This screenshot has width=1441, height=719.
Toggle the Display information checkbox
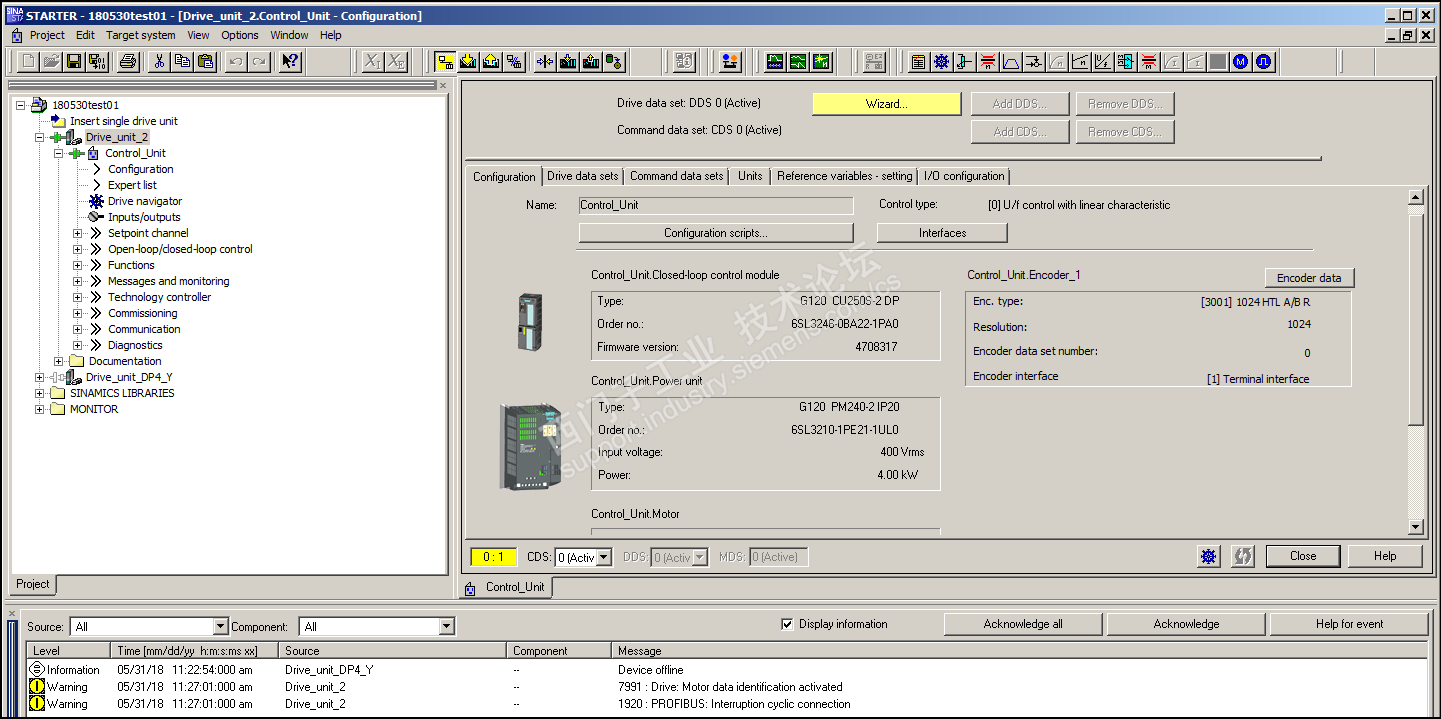click(x=788, y=625)
